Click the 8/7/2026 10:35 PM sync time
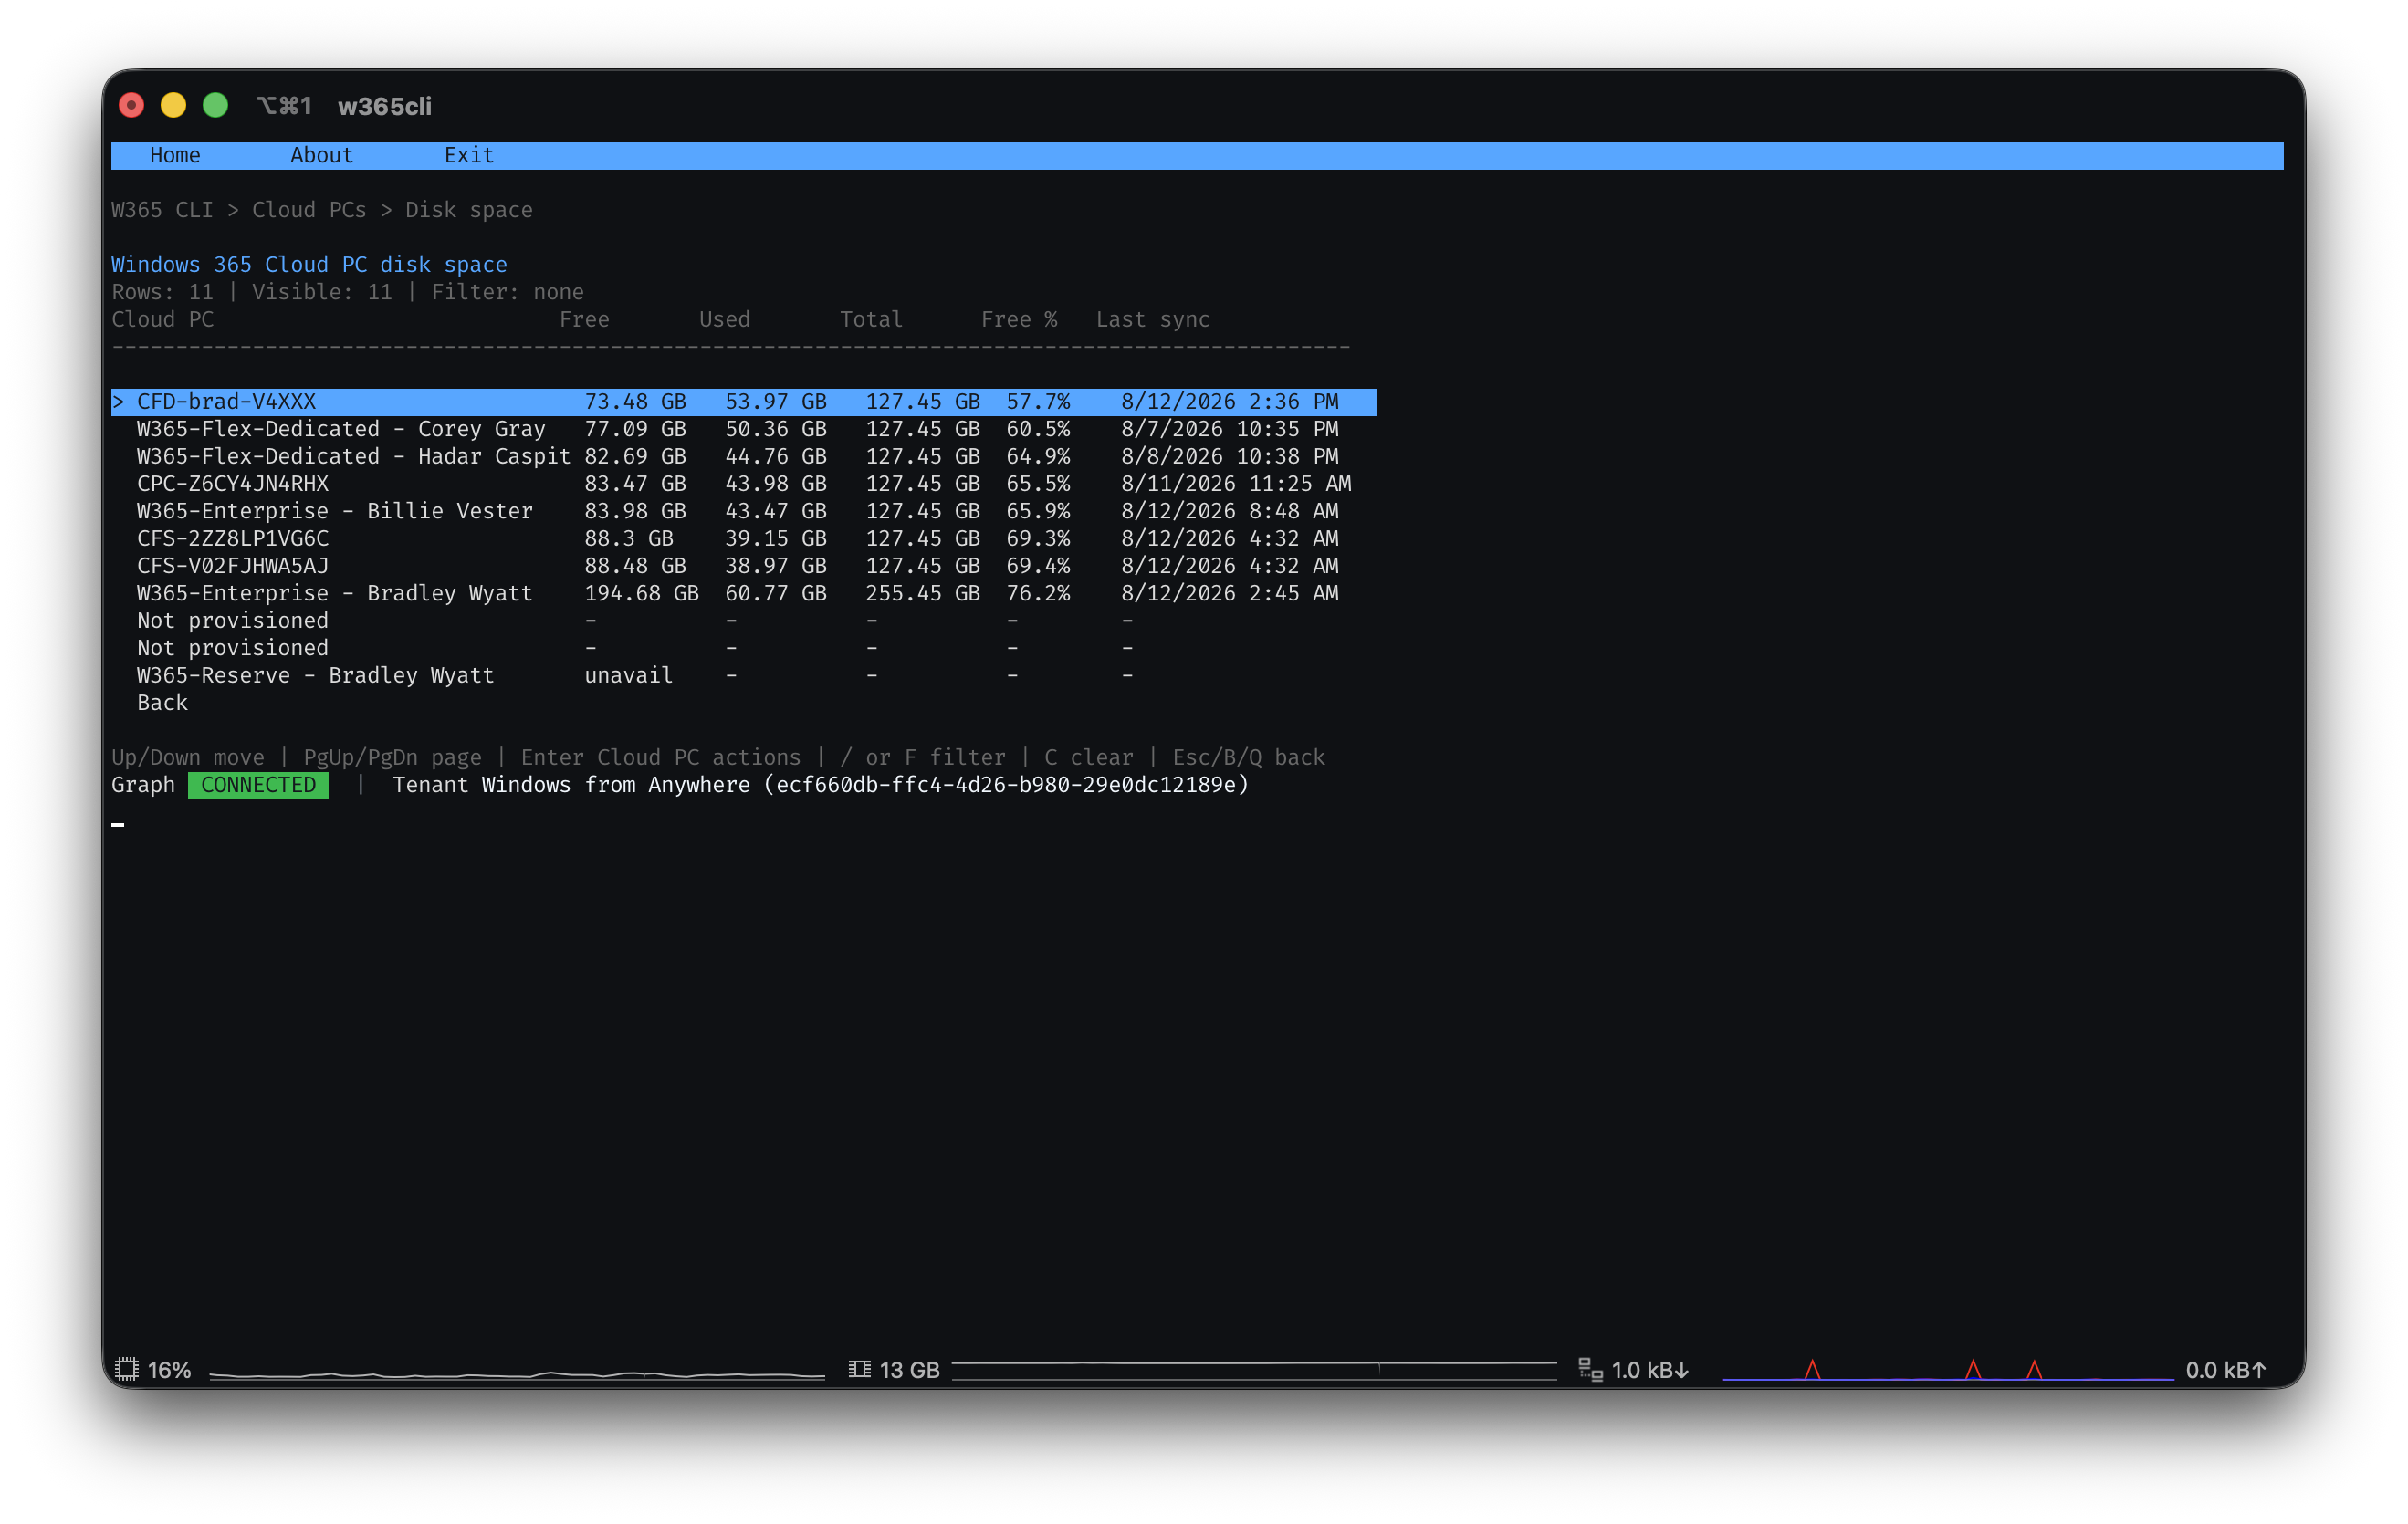The image size is (2408, 1524). (1229, 429)
